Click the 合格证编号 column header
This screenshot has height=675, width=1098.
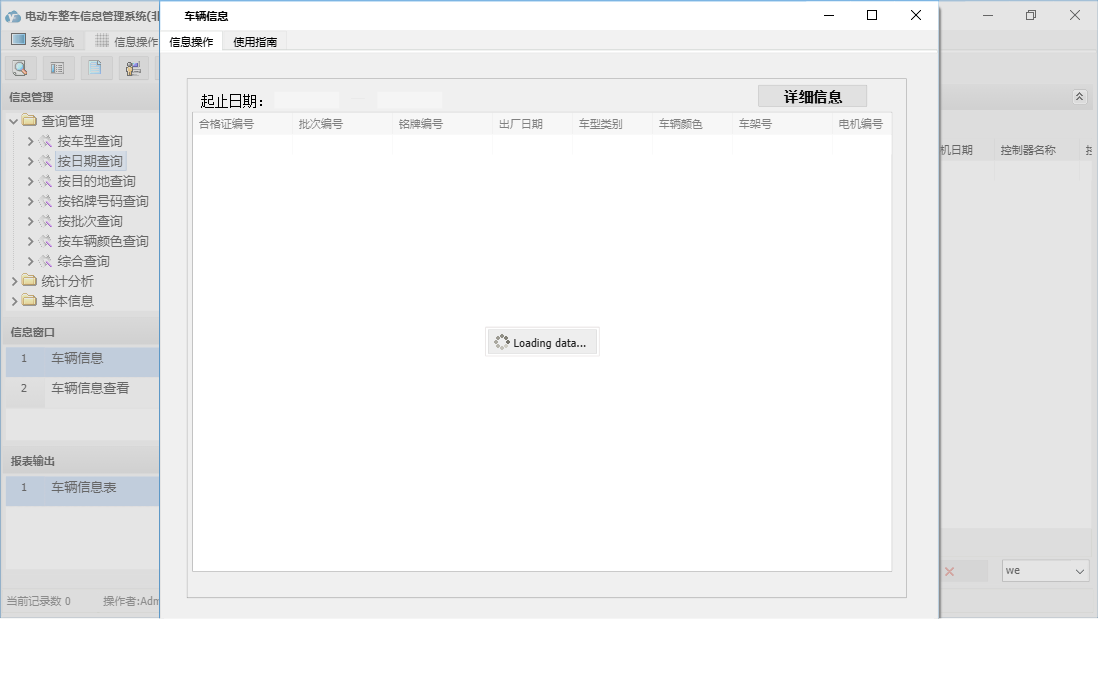pyautogui.click(x=225, y=123)
